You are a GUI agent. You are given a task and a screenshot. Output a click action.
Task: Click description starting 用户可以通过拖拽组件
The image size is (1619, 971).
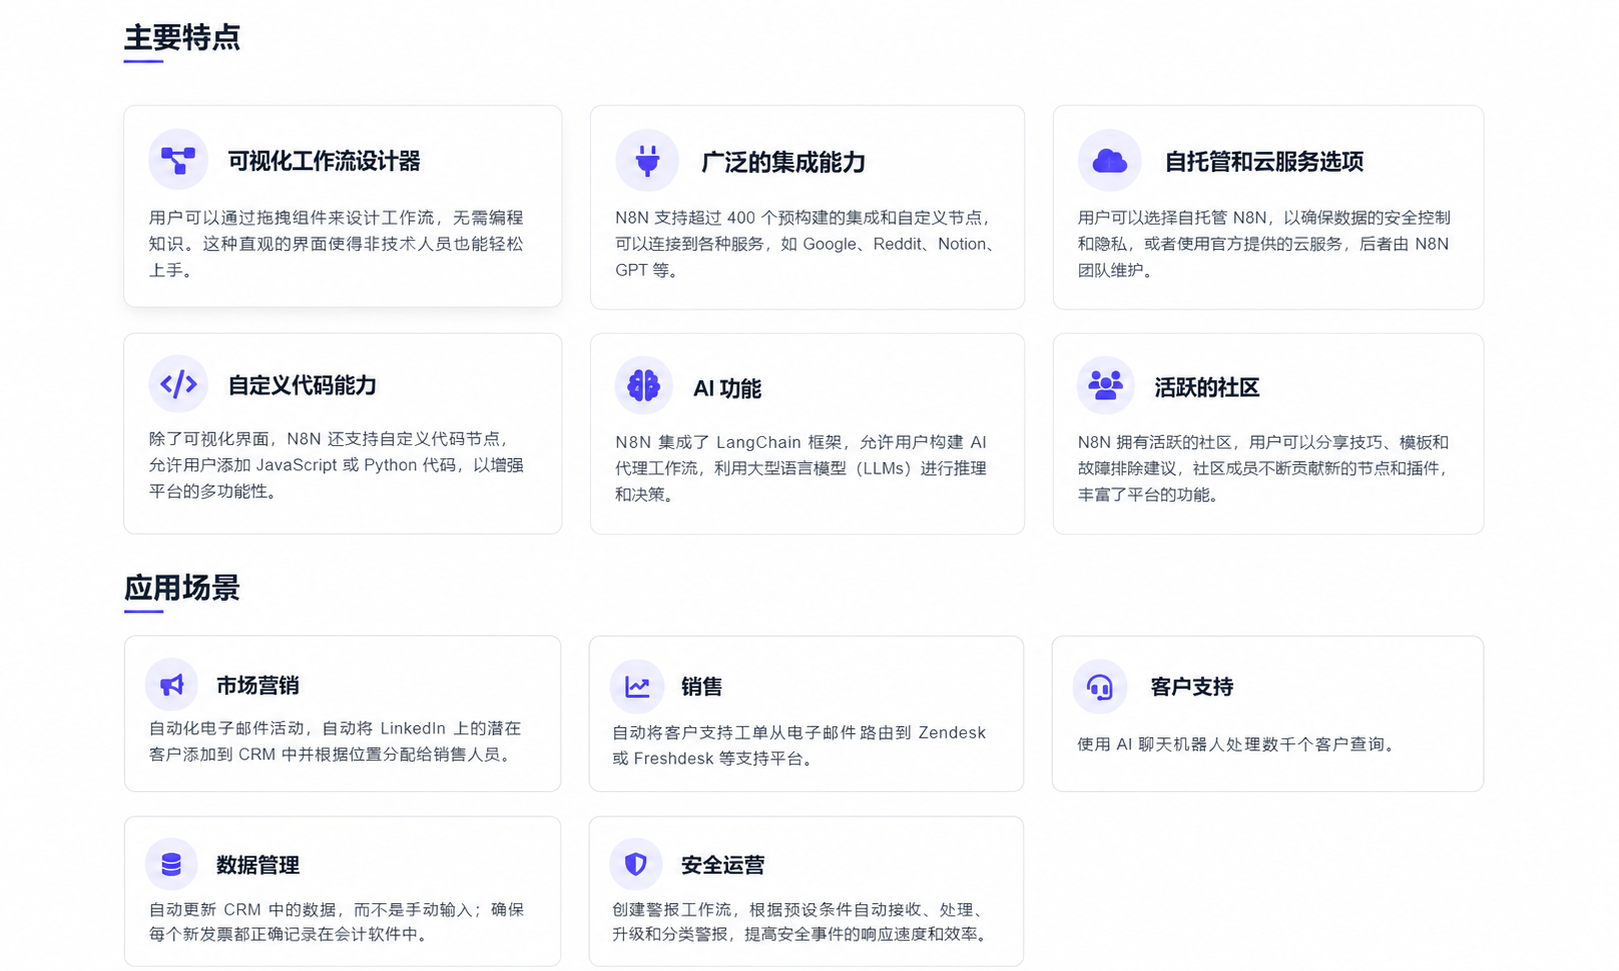[336, 244]
